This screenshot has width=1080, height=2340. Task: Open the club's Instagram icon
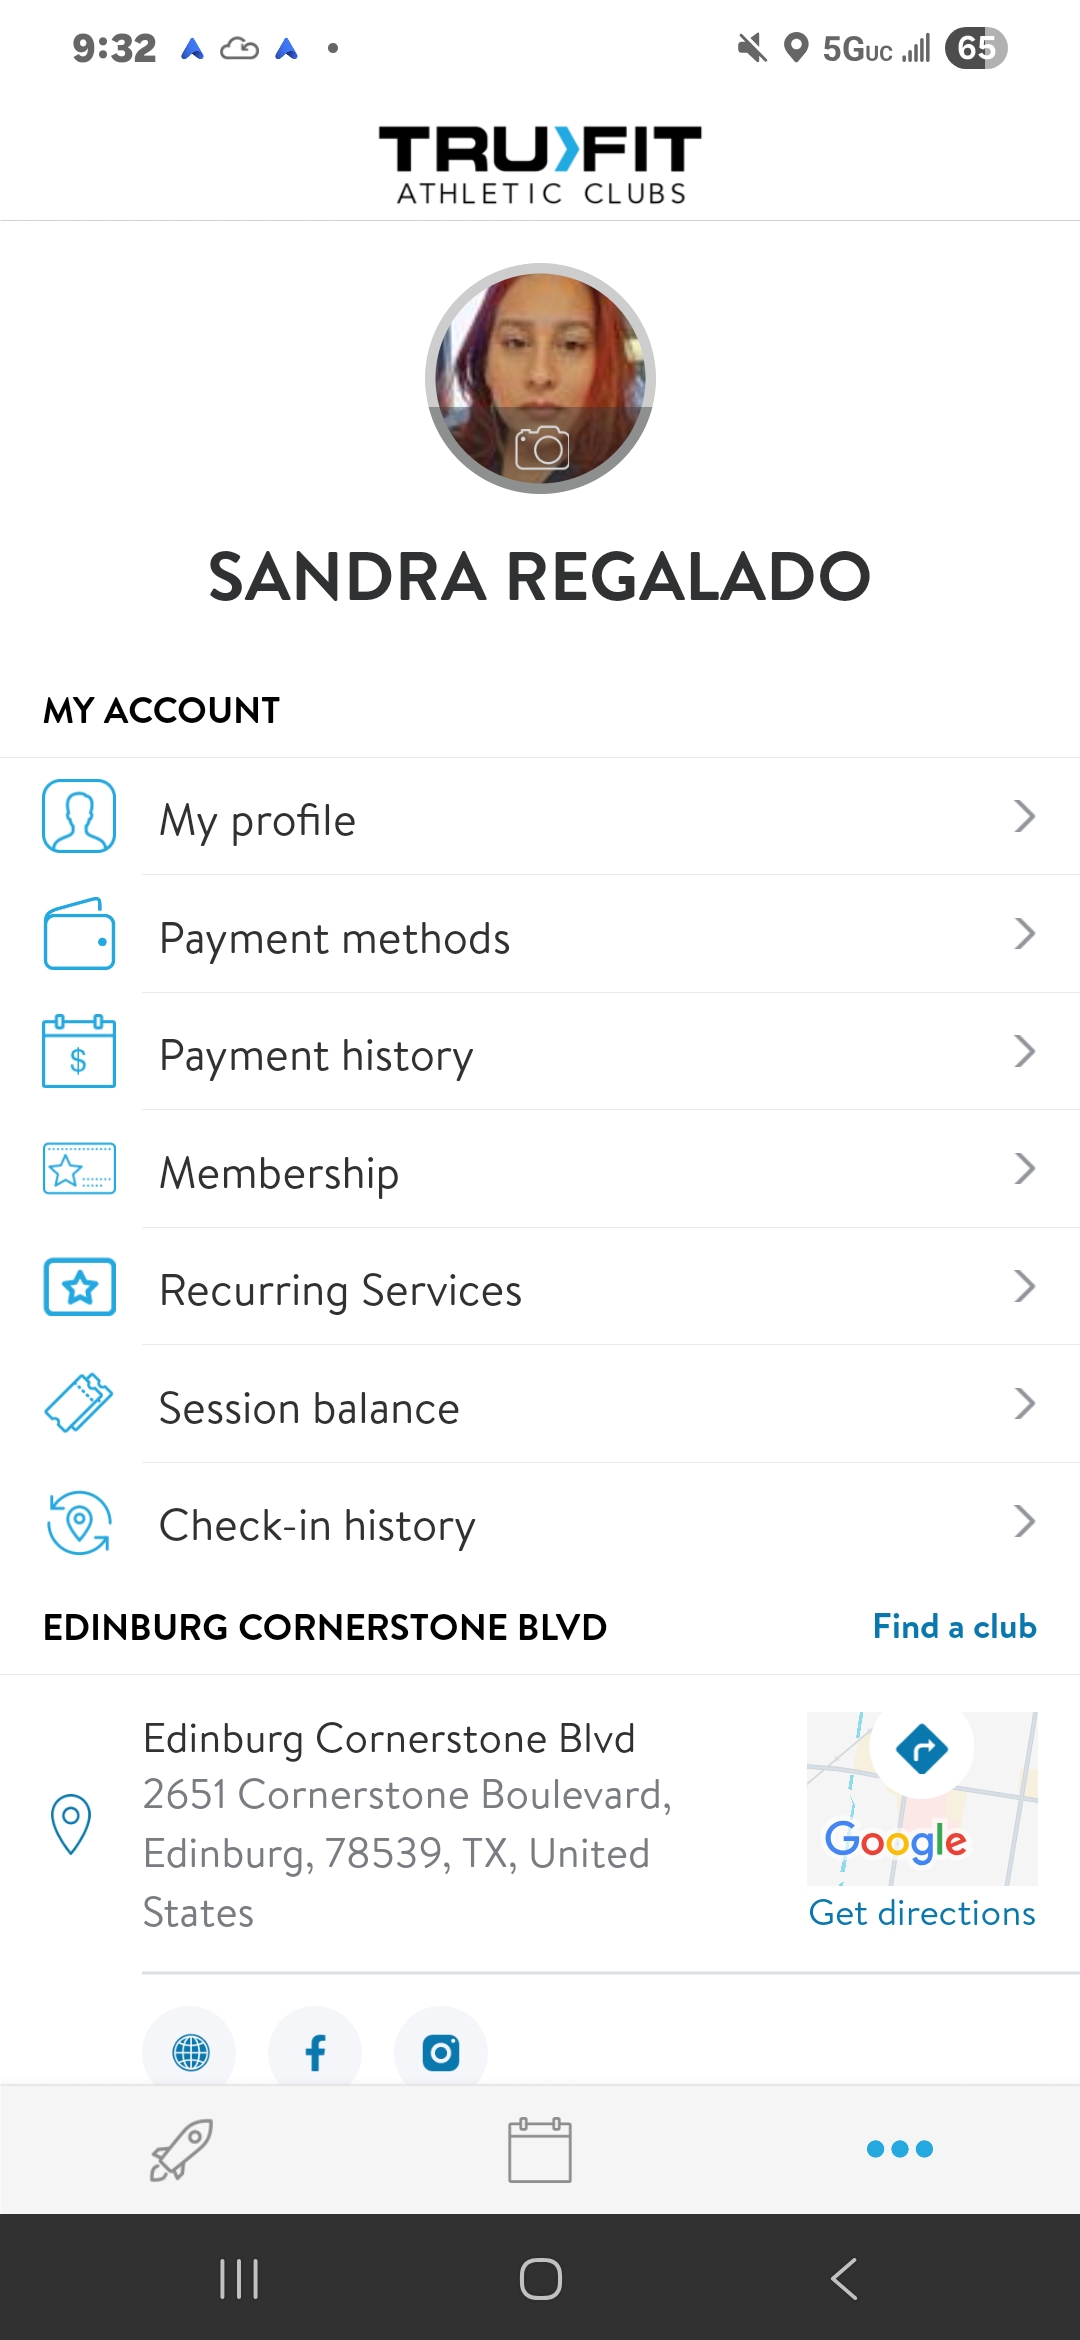(441, 2052)
